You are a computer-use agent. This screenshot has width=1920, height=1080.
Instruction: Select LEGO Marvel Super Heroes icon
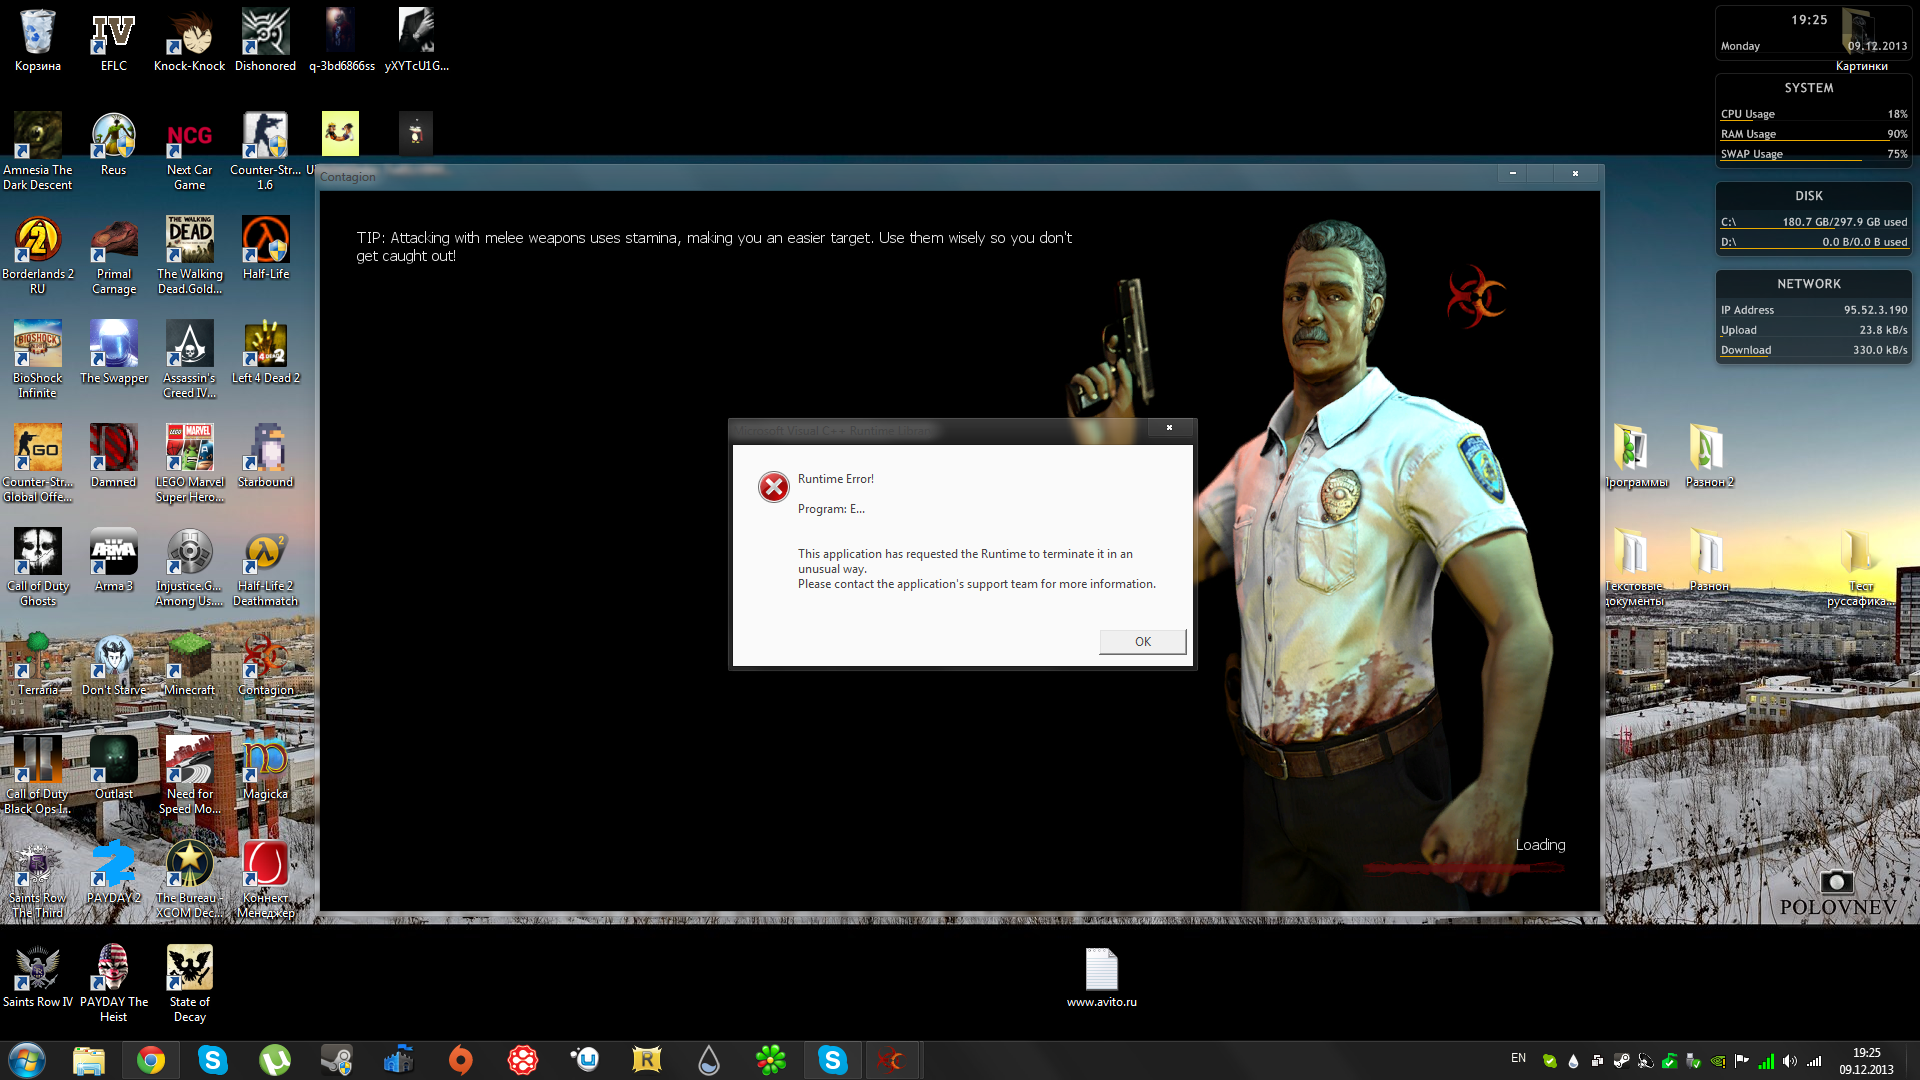(190, 462)
